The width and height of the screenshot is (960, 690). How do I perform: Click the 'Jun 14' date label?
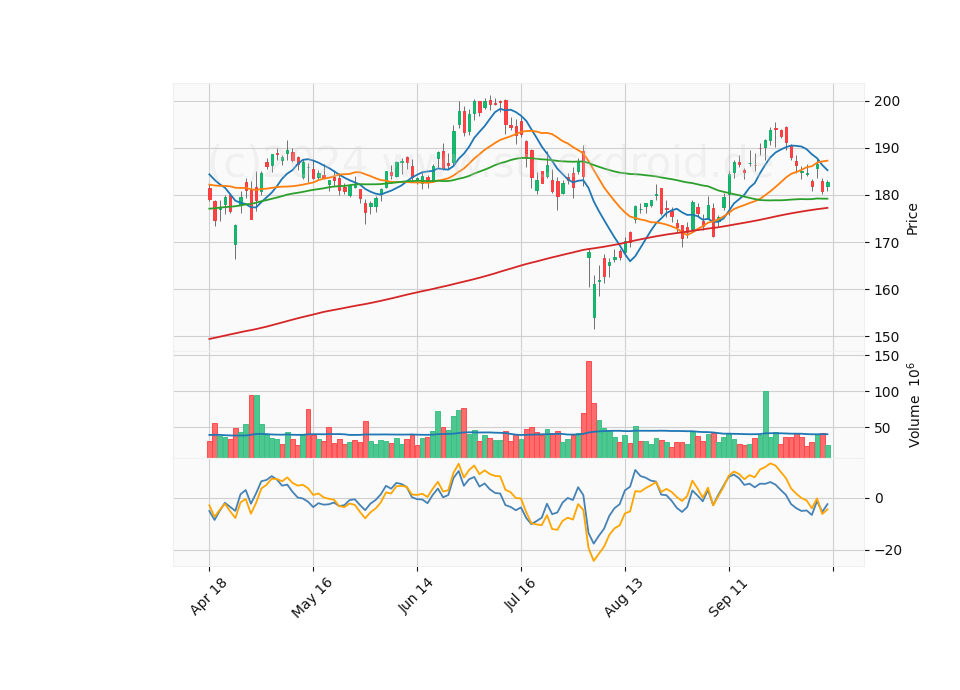click(x=416, y=596)
